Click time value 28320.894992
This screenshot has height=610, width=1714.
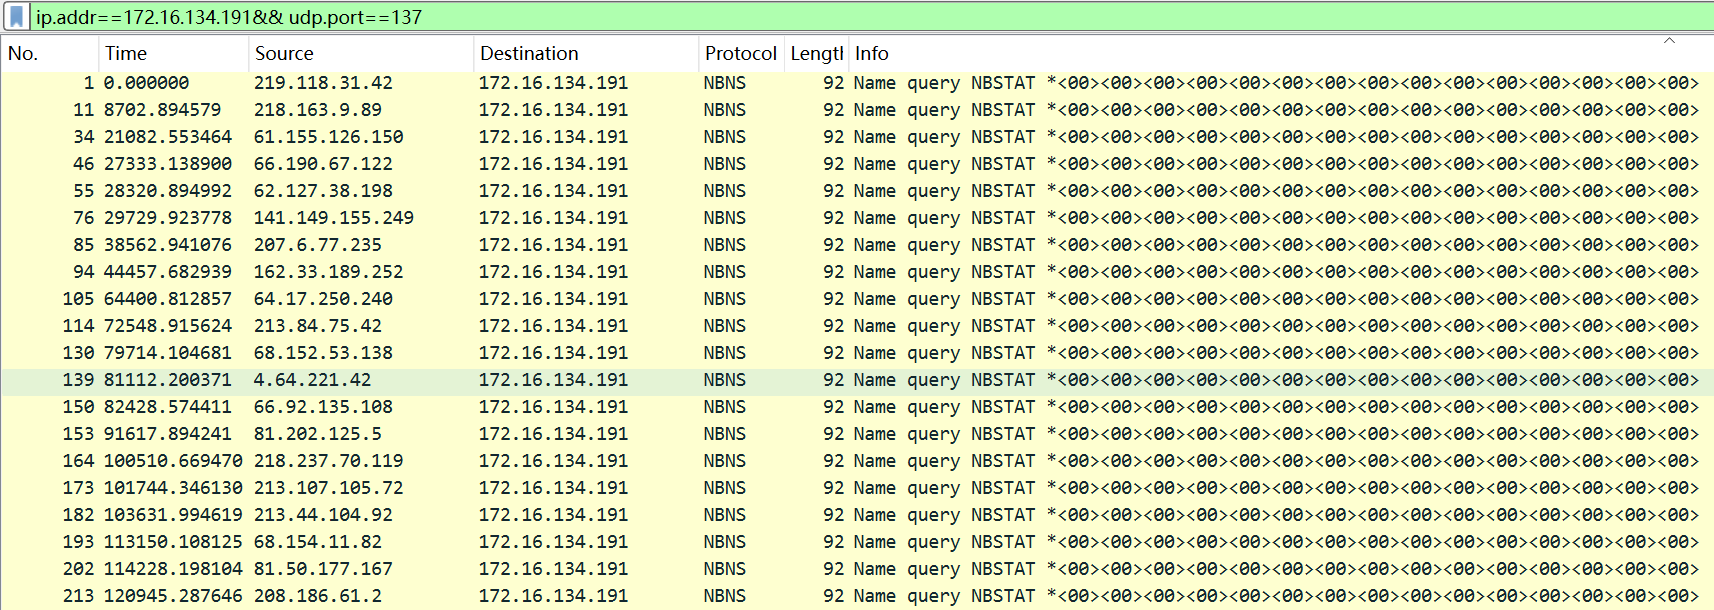point(168,191)
